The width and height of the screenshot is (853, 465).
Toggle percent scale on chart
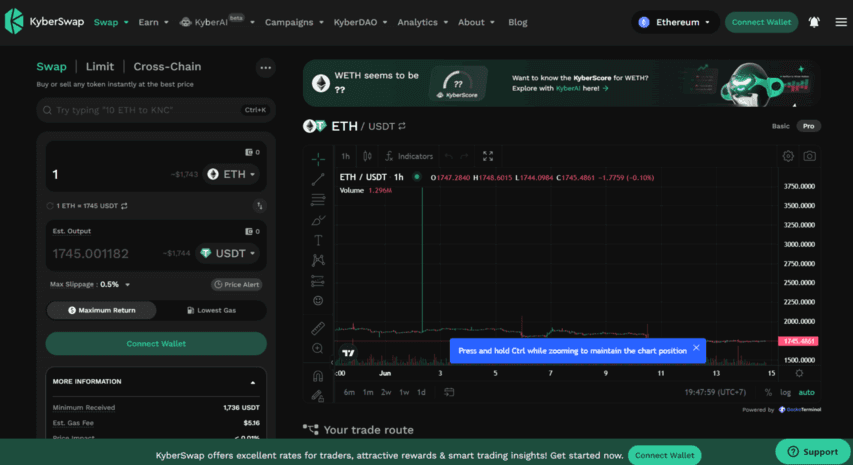pyautogui.click(x=768, y=392)
